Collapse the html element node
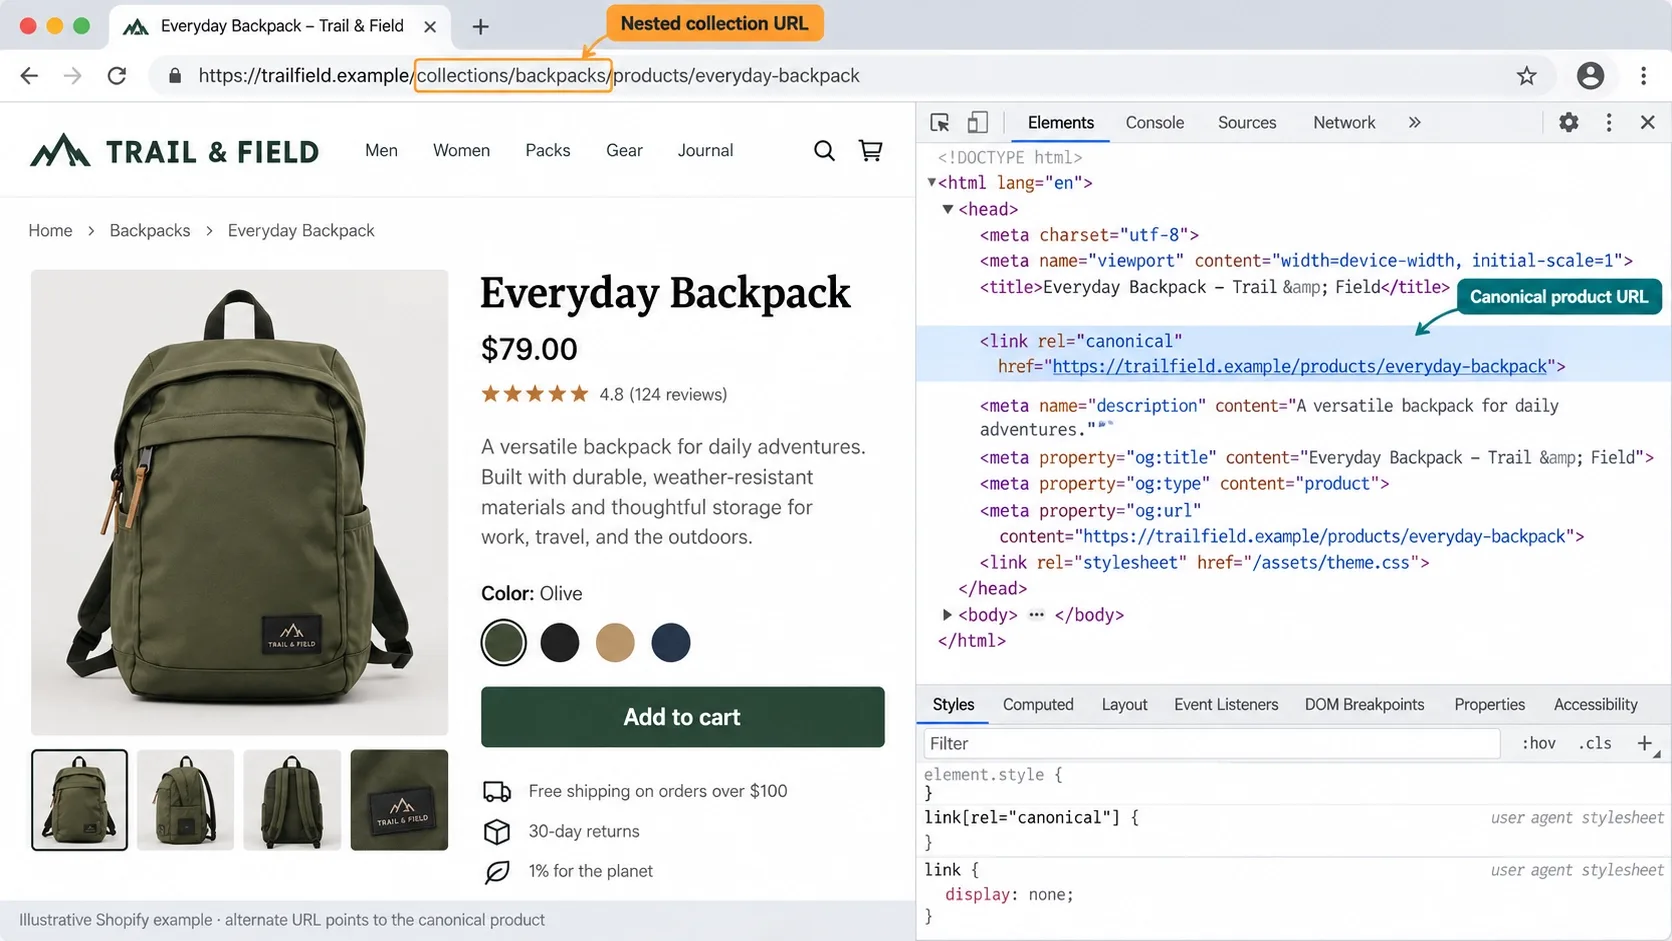 pyautogui.click(x=931, y=183)
